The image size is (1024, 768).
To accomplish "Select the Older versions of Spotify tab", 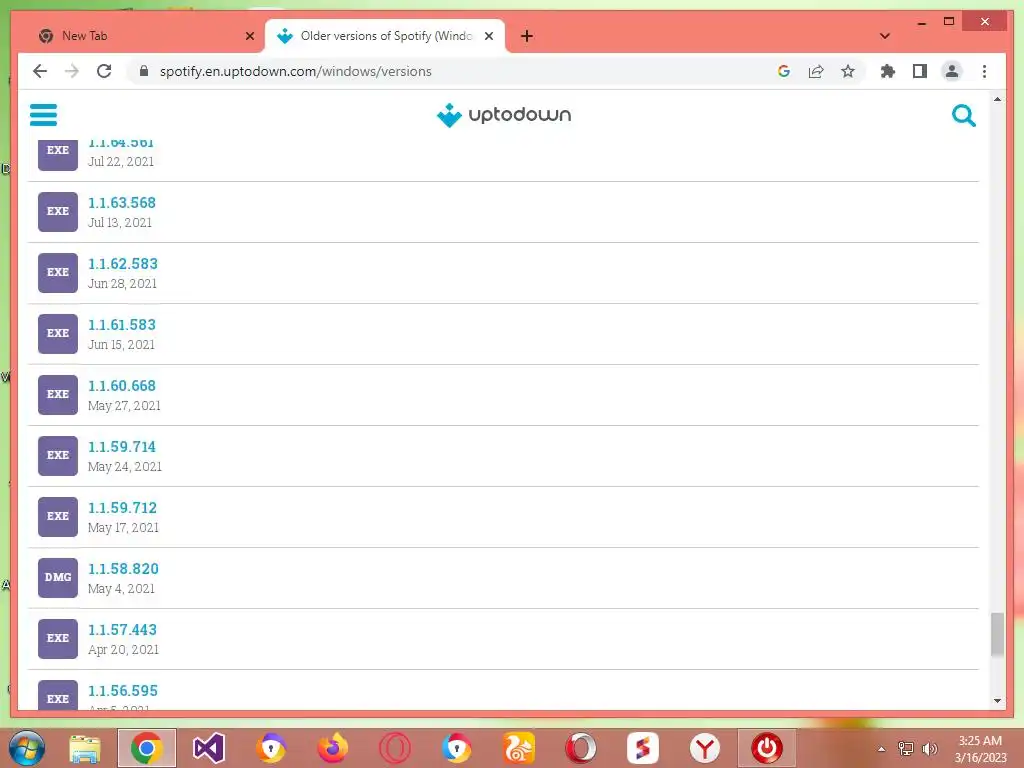I will [x=385, y=36].
